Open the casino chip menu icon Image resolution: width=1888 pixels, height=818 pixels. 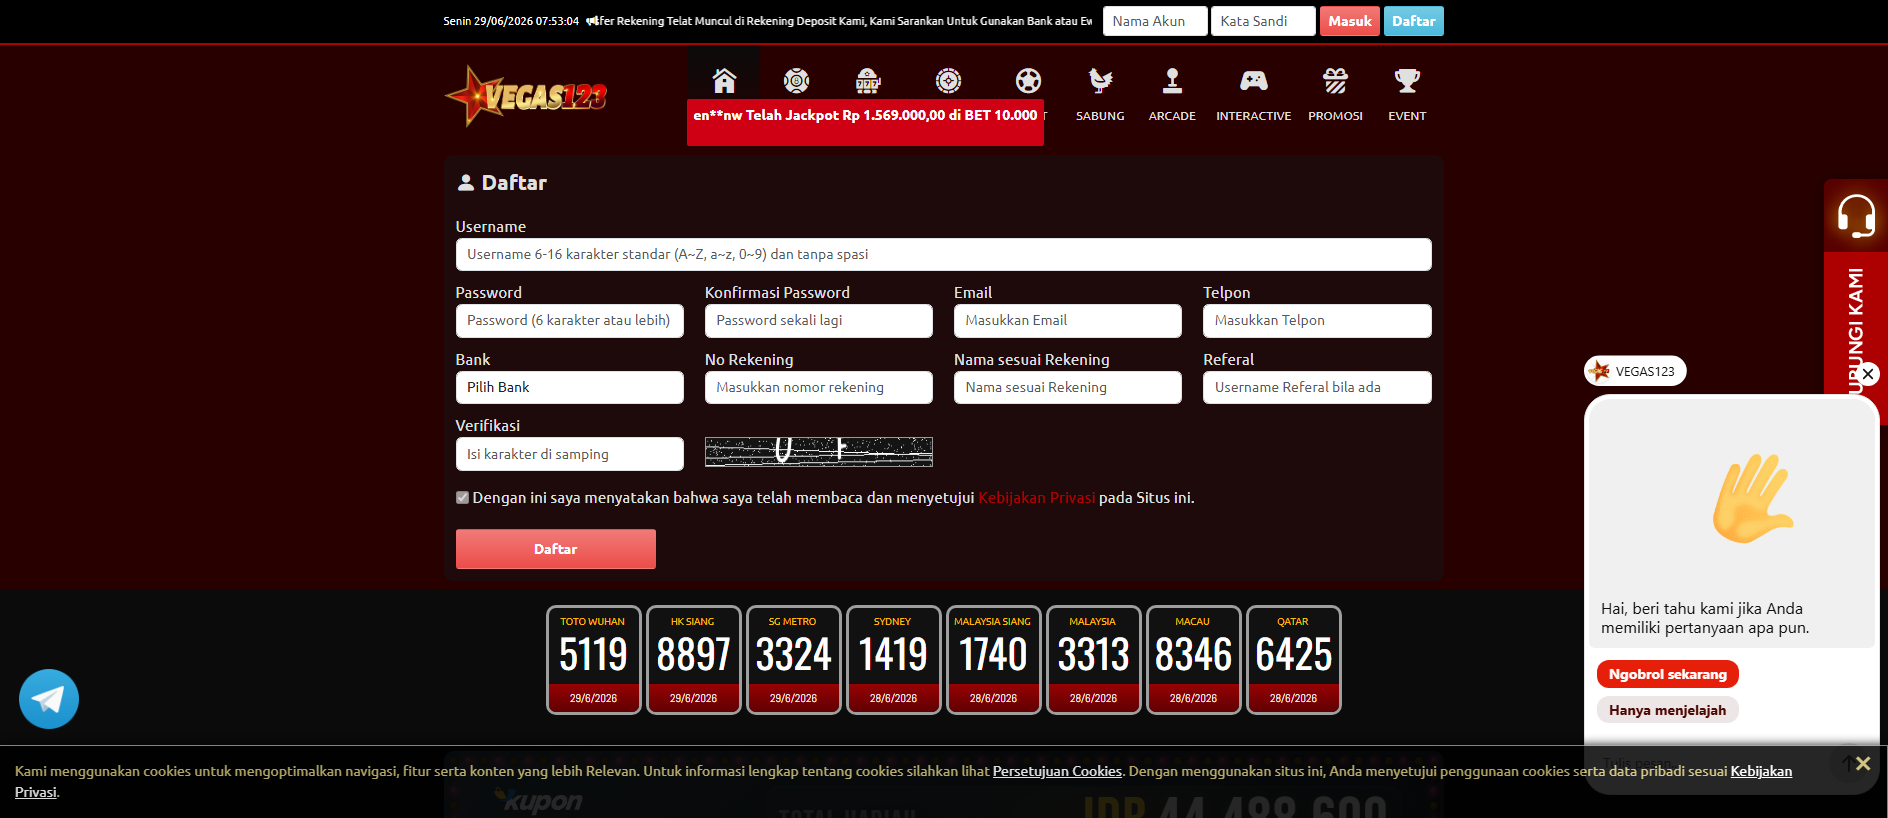(948, 80)
